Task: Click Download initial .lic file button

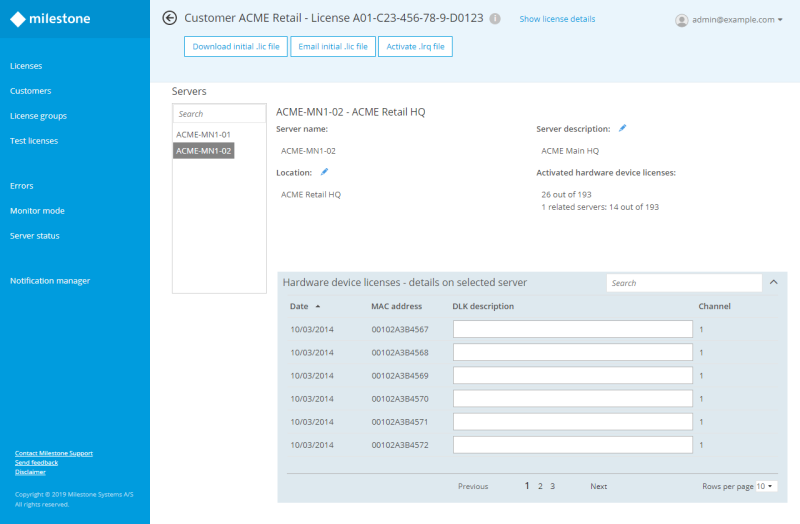Action: tap(236, 46)
